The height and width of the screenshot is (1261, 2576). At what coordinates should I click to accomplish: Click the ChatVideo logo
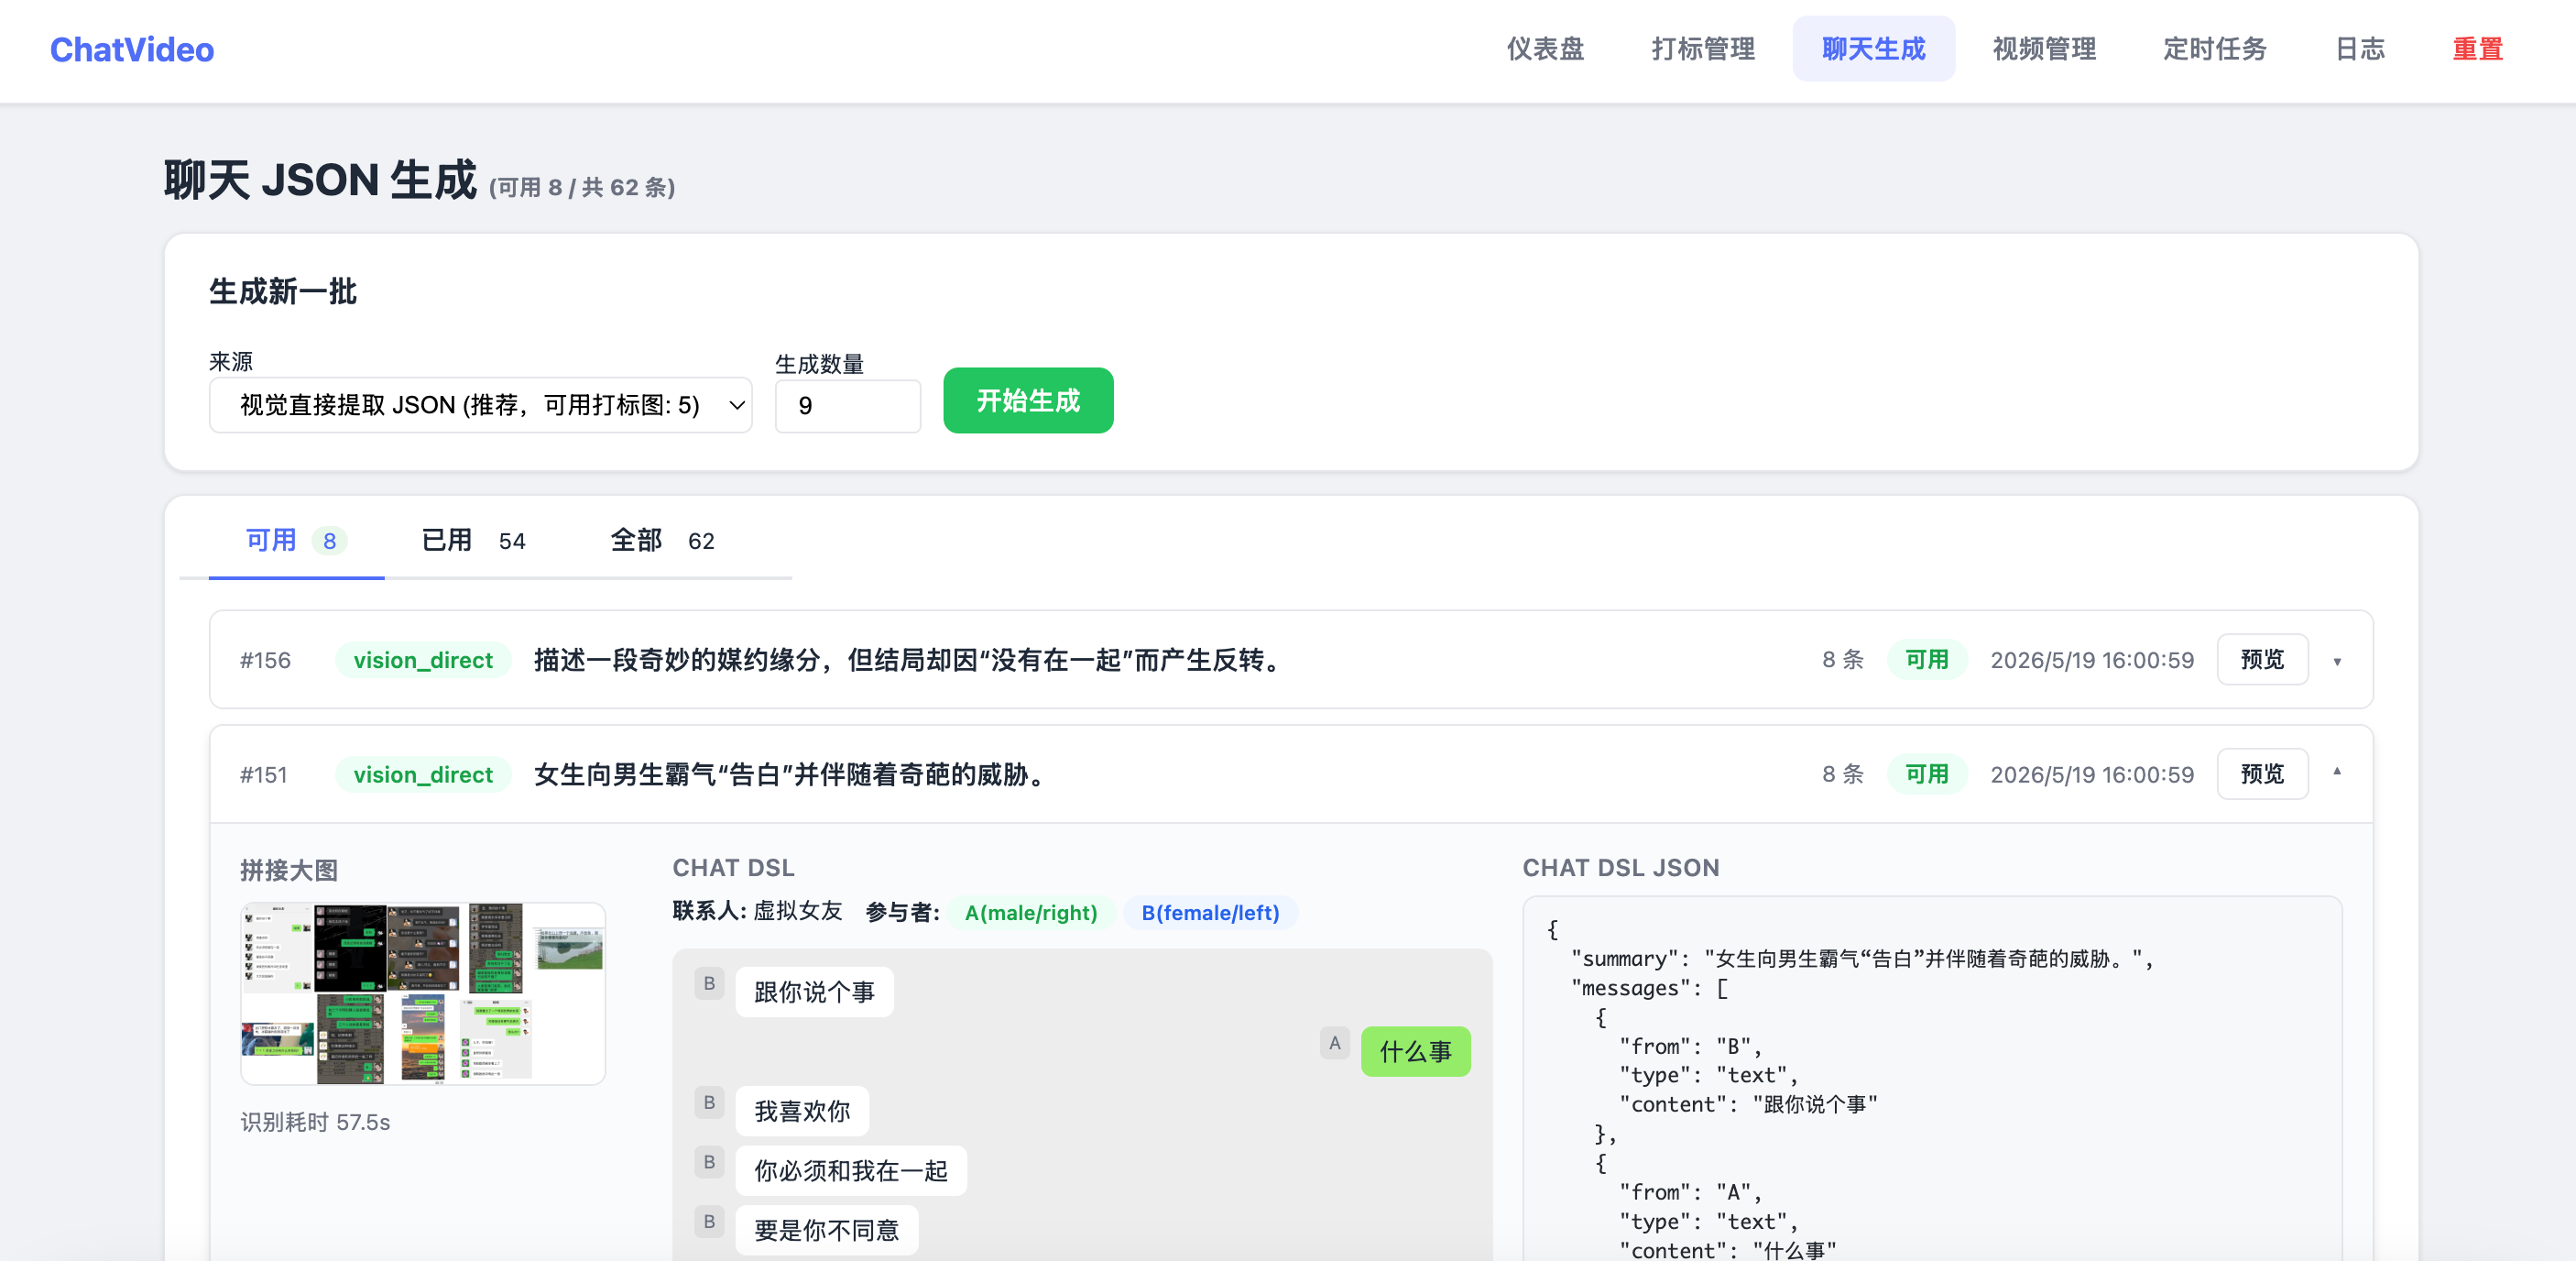tap(132, 49)
